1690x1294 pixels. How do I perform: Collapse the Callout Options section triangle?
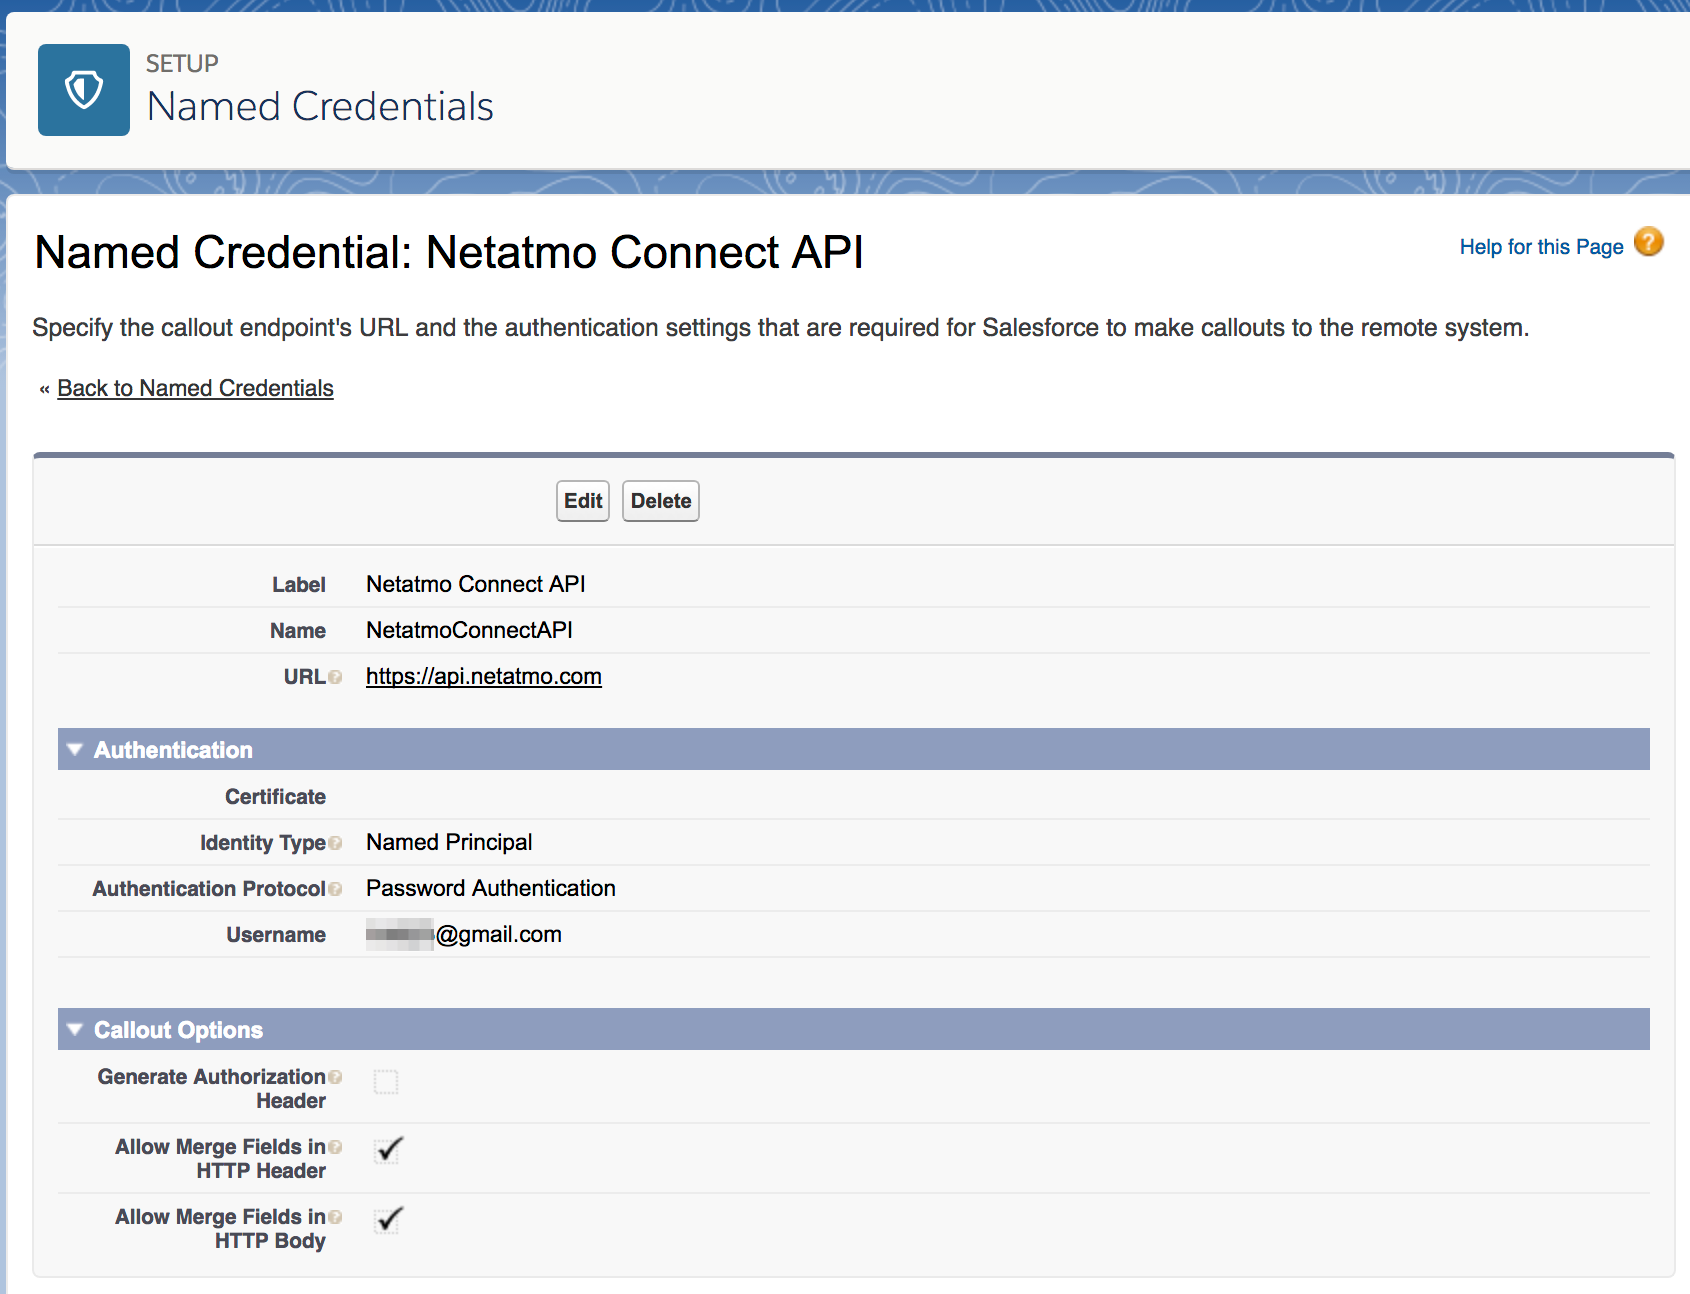pyautogui.click(x=75, y=1029)
